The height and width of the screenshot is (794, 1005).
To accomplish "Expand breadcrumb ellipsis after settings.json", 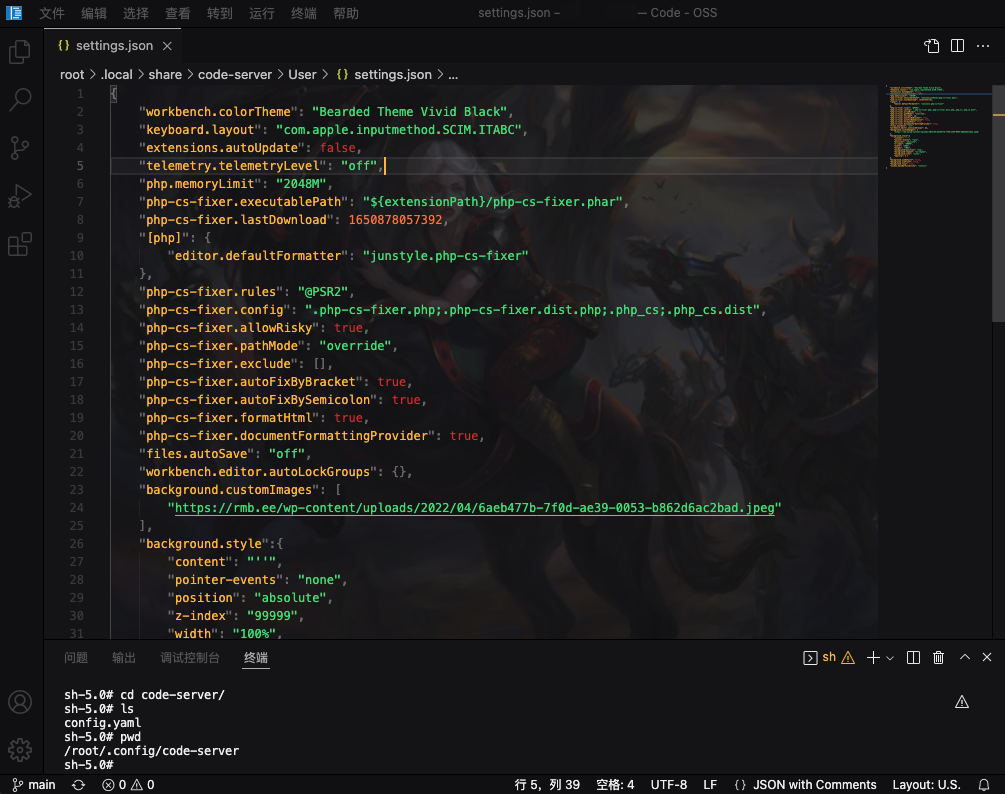I will (452, 74).
